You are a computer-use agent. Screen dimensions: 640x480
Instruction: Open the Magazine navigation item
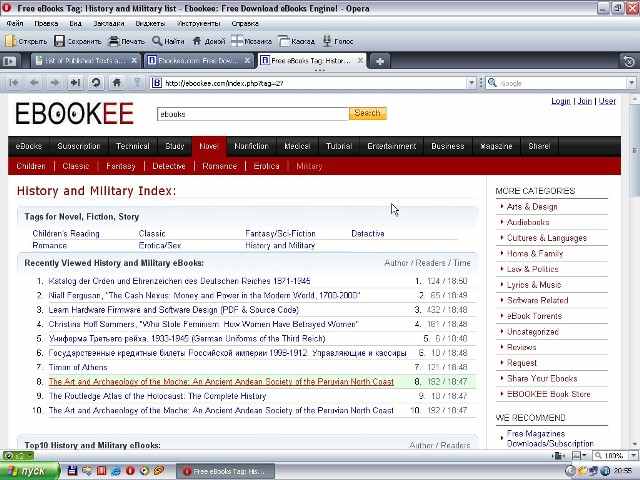(496, 146)
